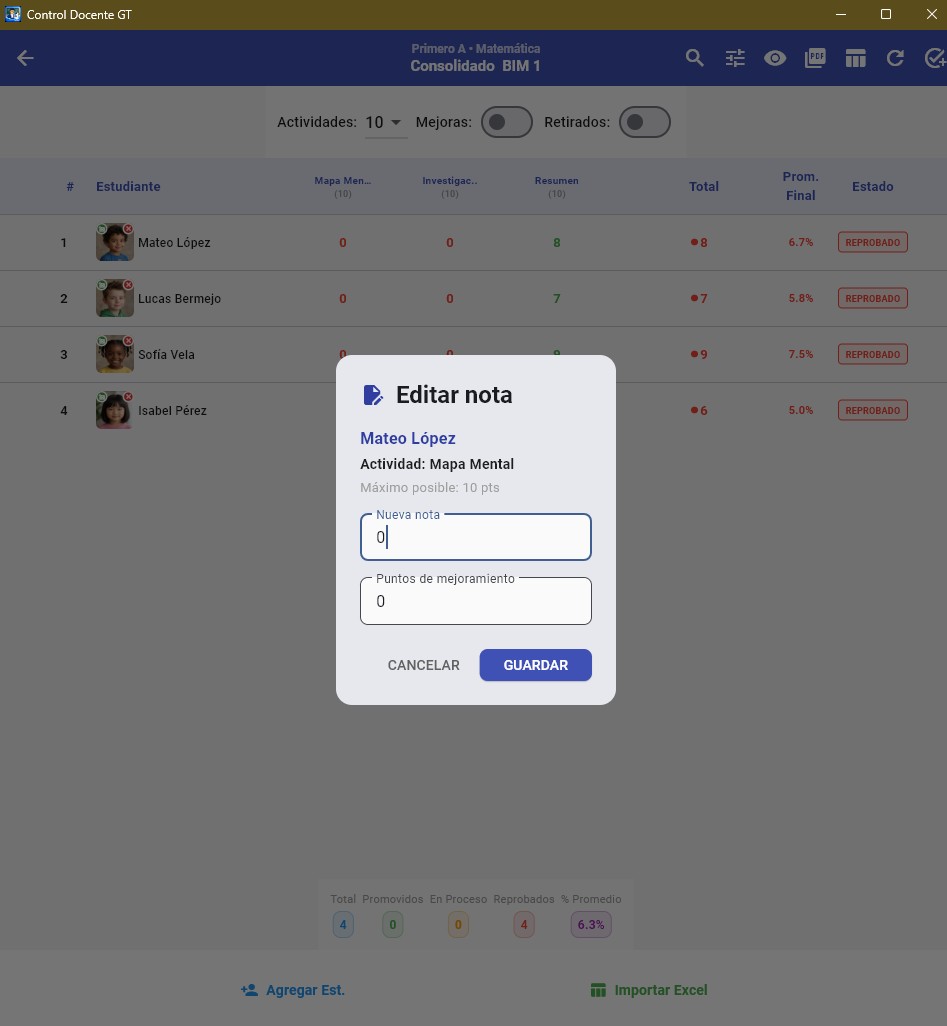Focus the Nueva nota input field

point(476,537)
